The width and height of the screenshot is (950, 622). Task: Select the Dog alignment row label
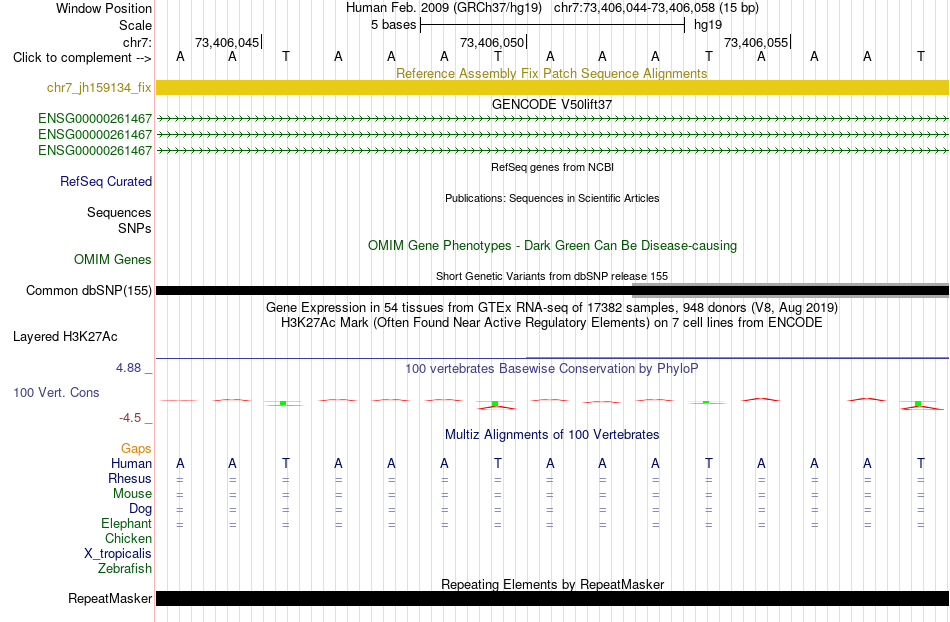click(141, 509)
